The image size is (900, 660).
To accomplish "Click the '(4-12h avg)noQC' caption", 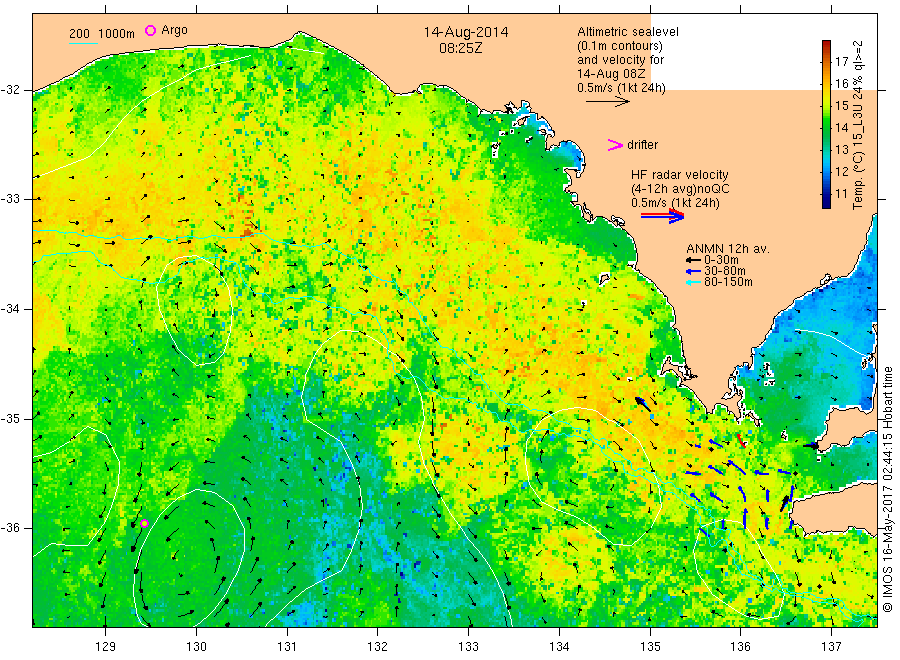I will click(680, 189).
